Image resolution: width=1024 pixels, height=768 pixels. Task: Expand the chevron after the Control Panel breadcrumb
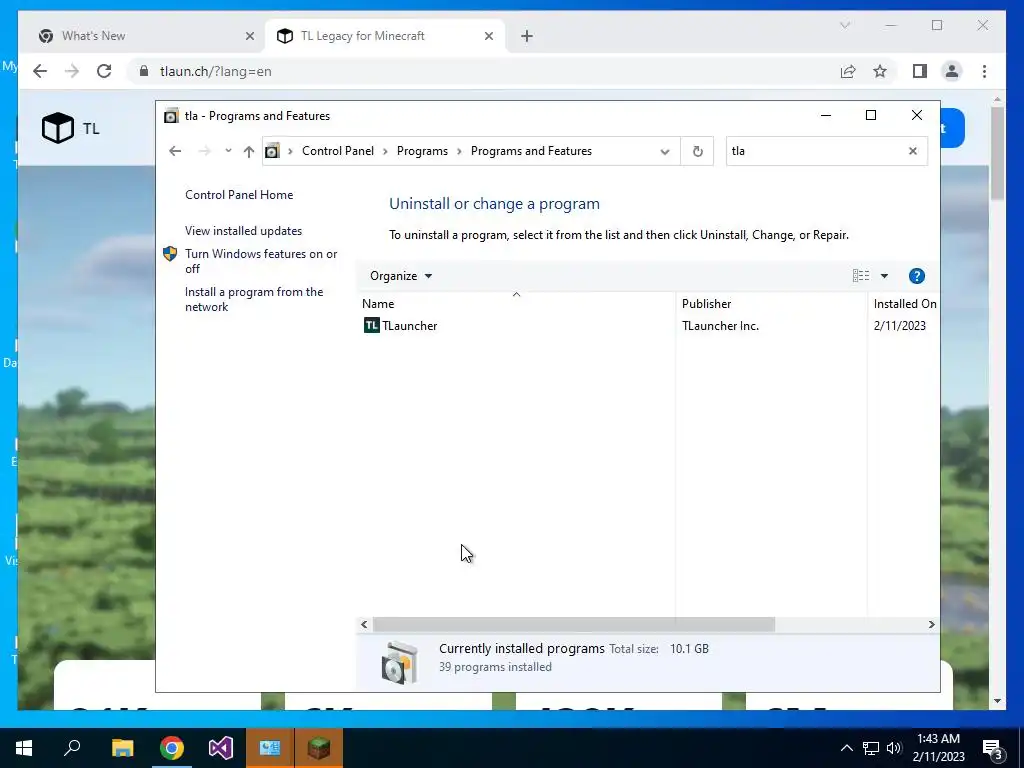coord(385,152)
